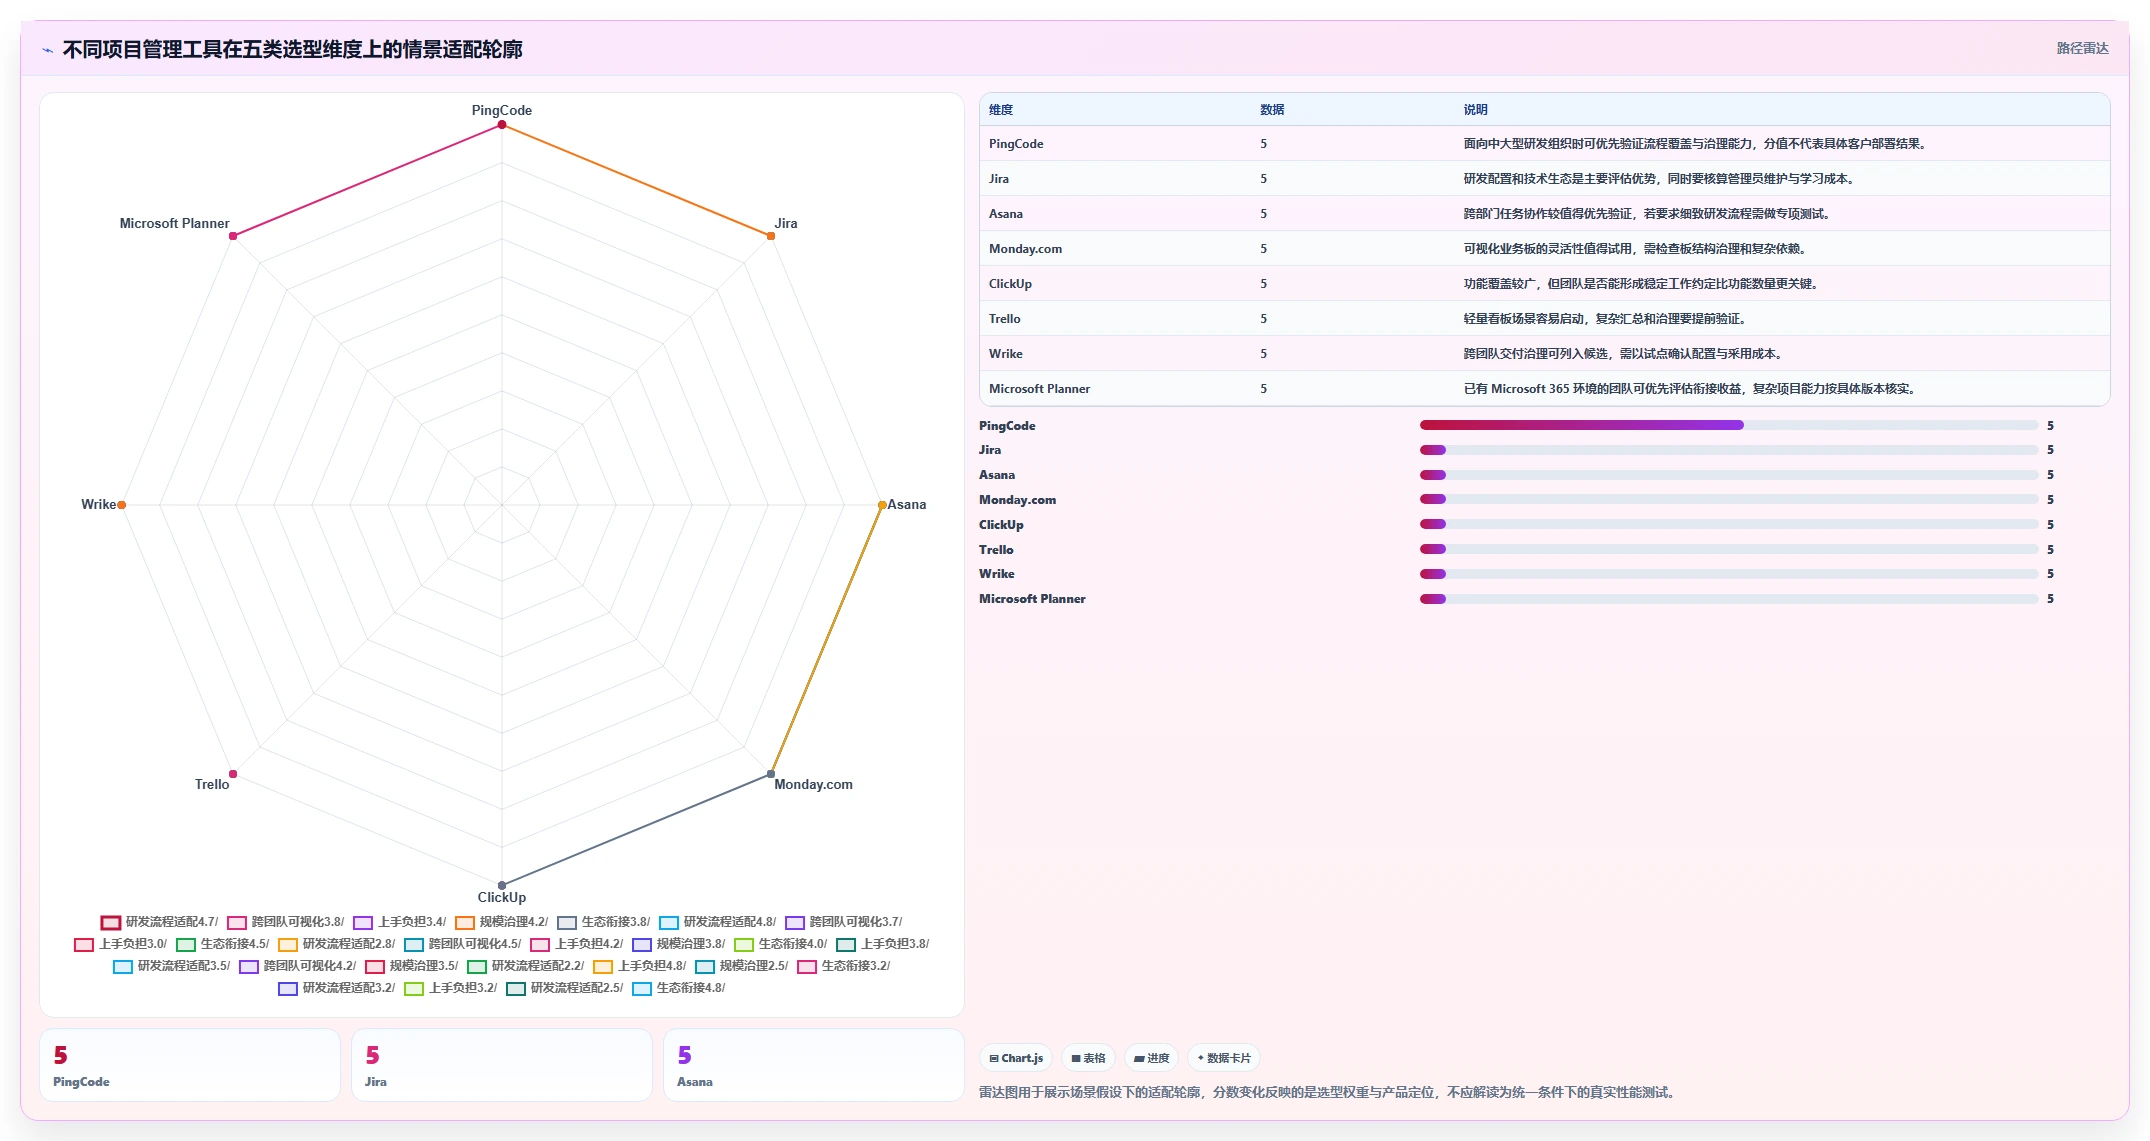Click the color box of legend 研发流程适配3.2
This screenshot has width=2150, height=1141.
point(288,988)
